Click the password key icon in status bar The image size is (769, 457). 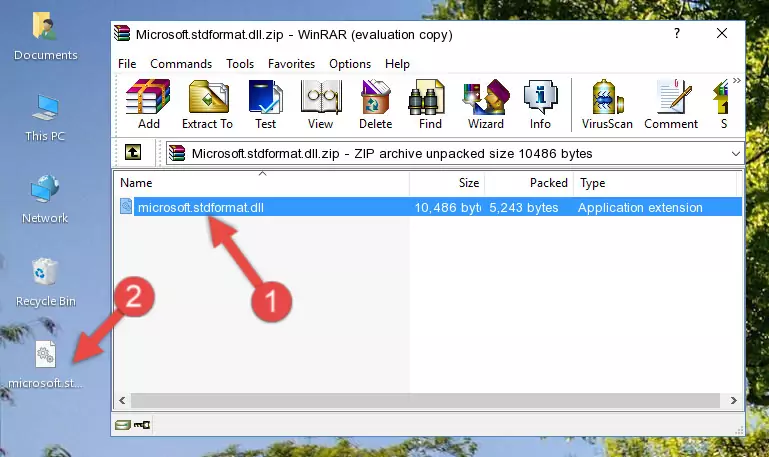point(142,425)
